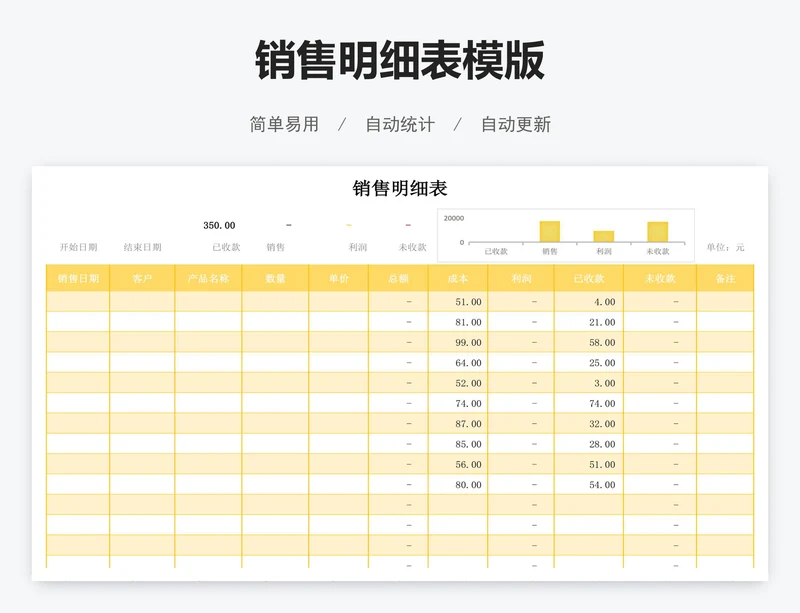
Task: Select the 21.00 received cell
Action: click(589, 322)
